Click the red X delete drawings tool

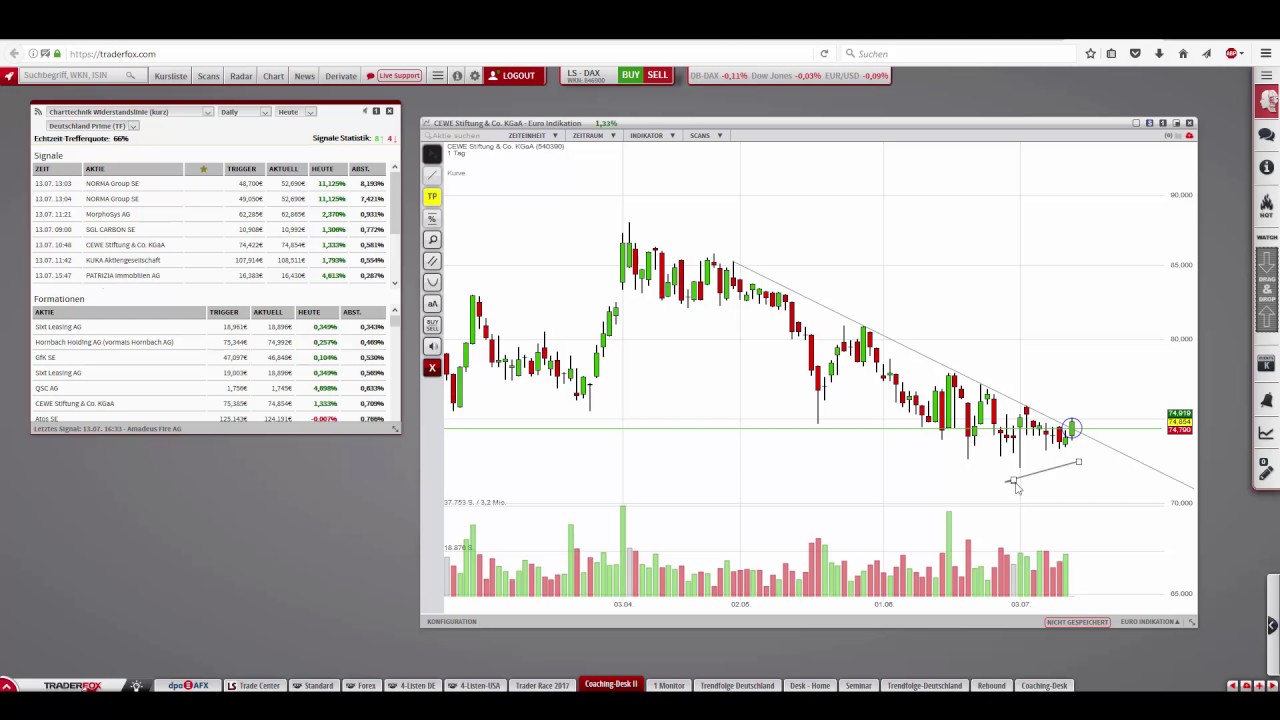432,368
